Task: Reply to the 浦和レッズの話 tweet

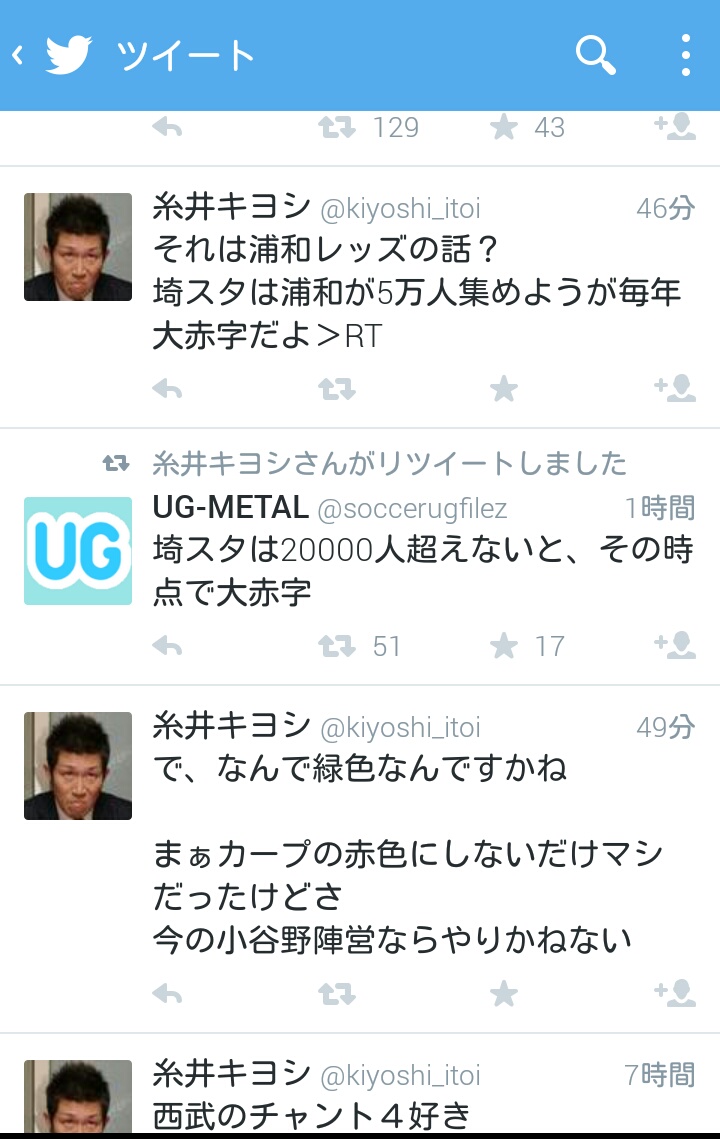Action: (x=167, y=390)
